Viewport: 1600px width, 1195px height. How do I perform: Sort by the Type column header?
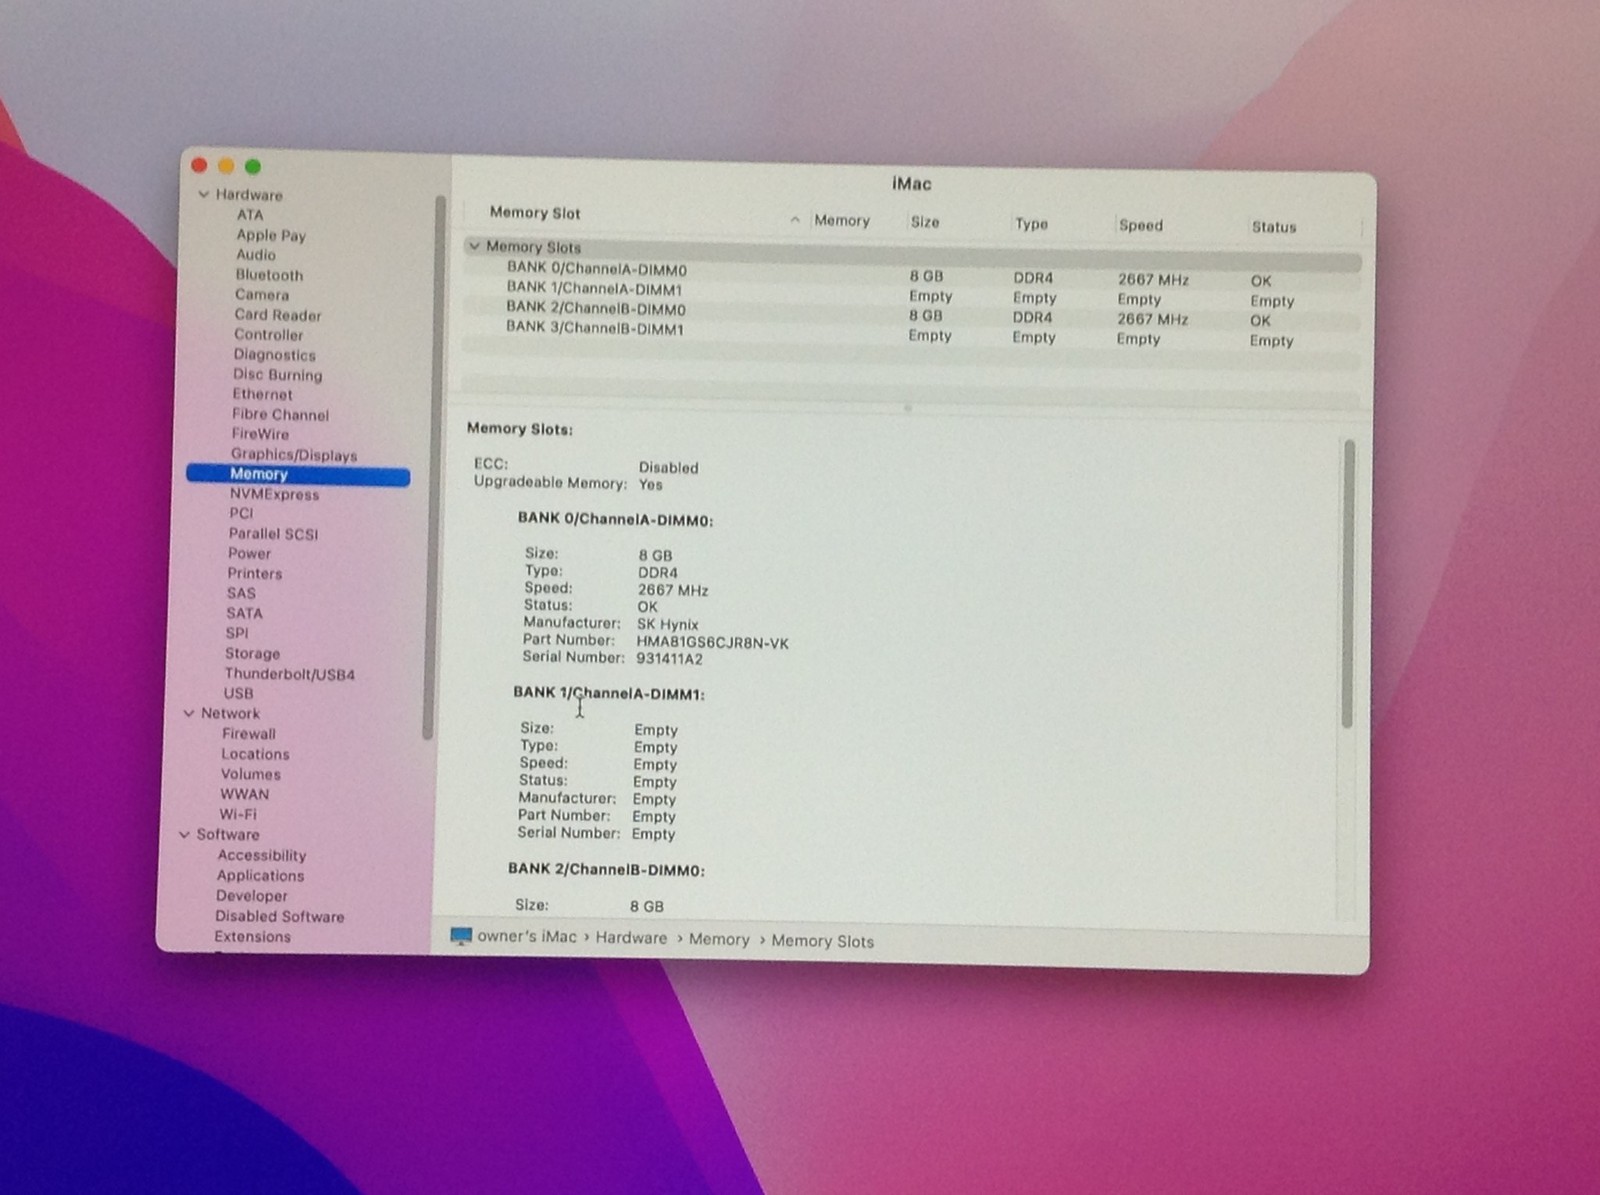click(1031, 224)
